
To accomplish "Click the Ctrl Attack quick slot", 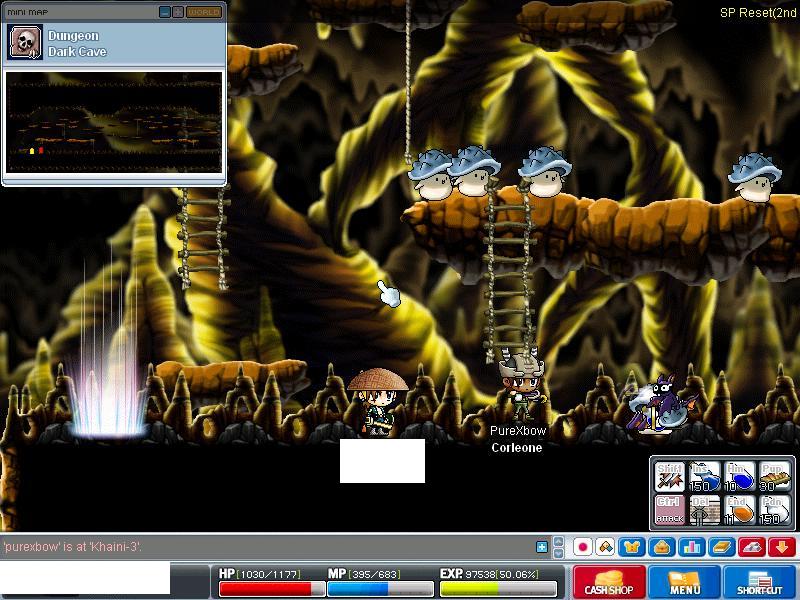I will click(669, 510).
